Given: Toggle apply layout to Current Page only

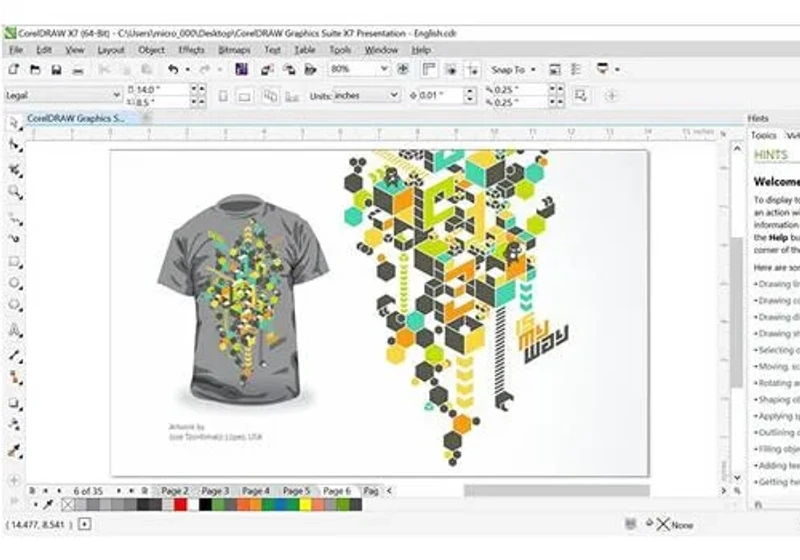Looking at the screenshot, I should click(292, 96).
